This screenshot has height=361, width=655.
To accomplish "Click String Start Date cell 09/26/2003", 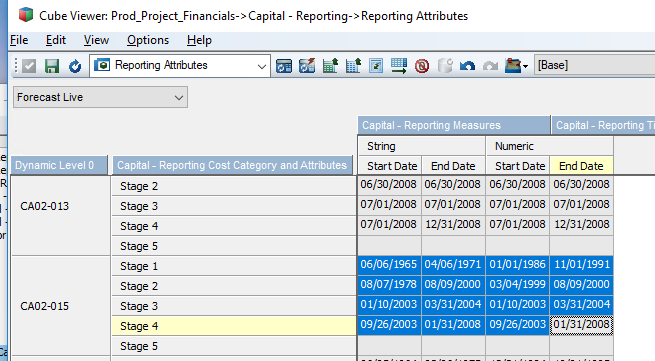I will click(389, 325).
